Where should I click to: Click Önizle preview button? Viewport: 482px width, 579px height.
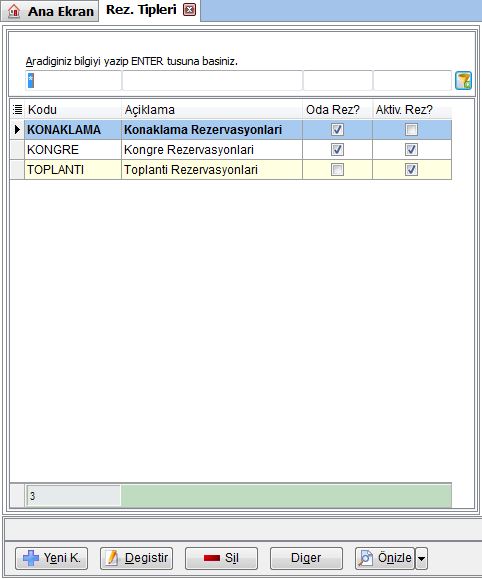pos(384,558)
